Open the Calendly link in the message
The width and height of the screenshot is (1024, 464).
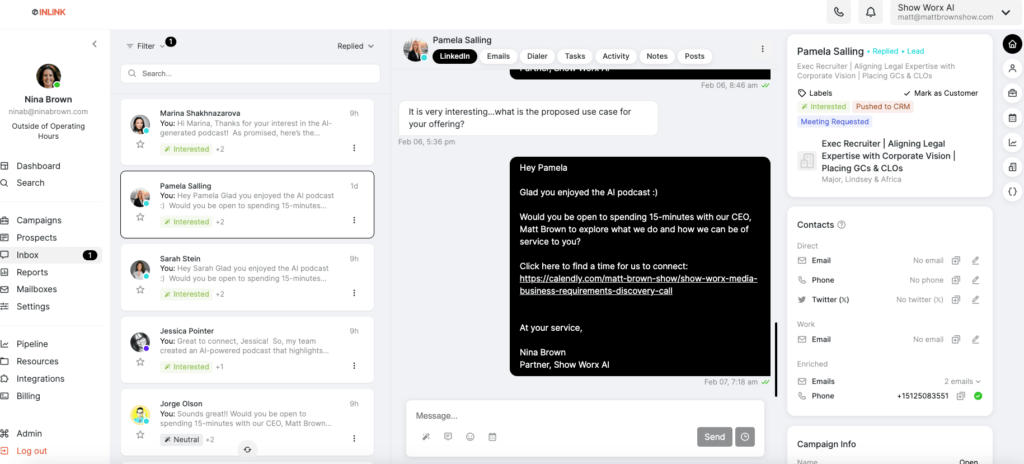click(x=639, y=284)
